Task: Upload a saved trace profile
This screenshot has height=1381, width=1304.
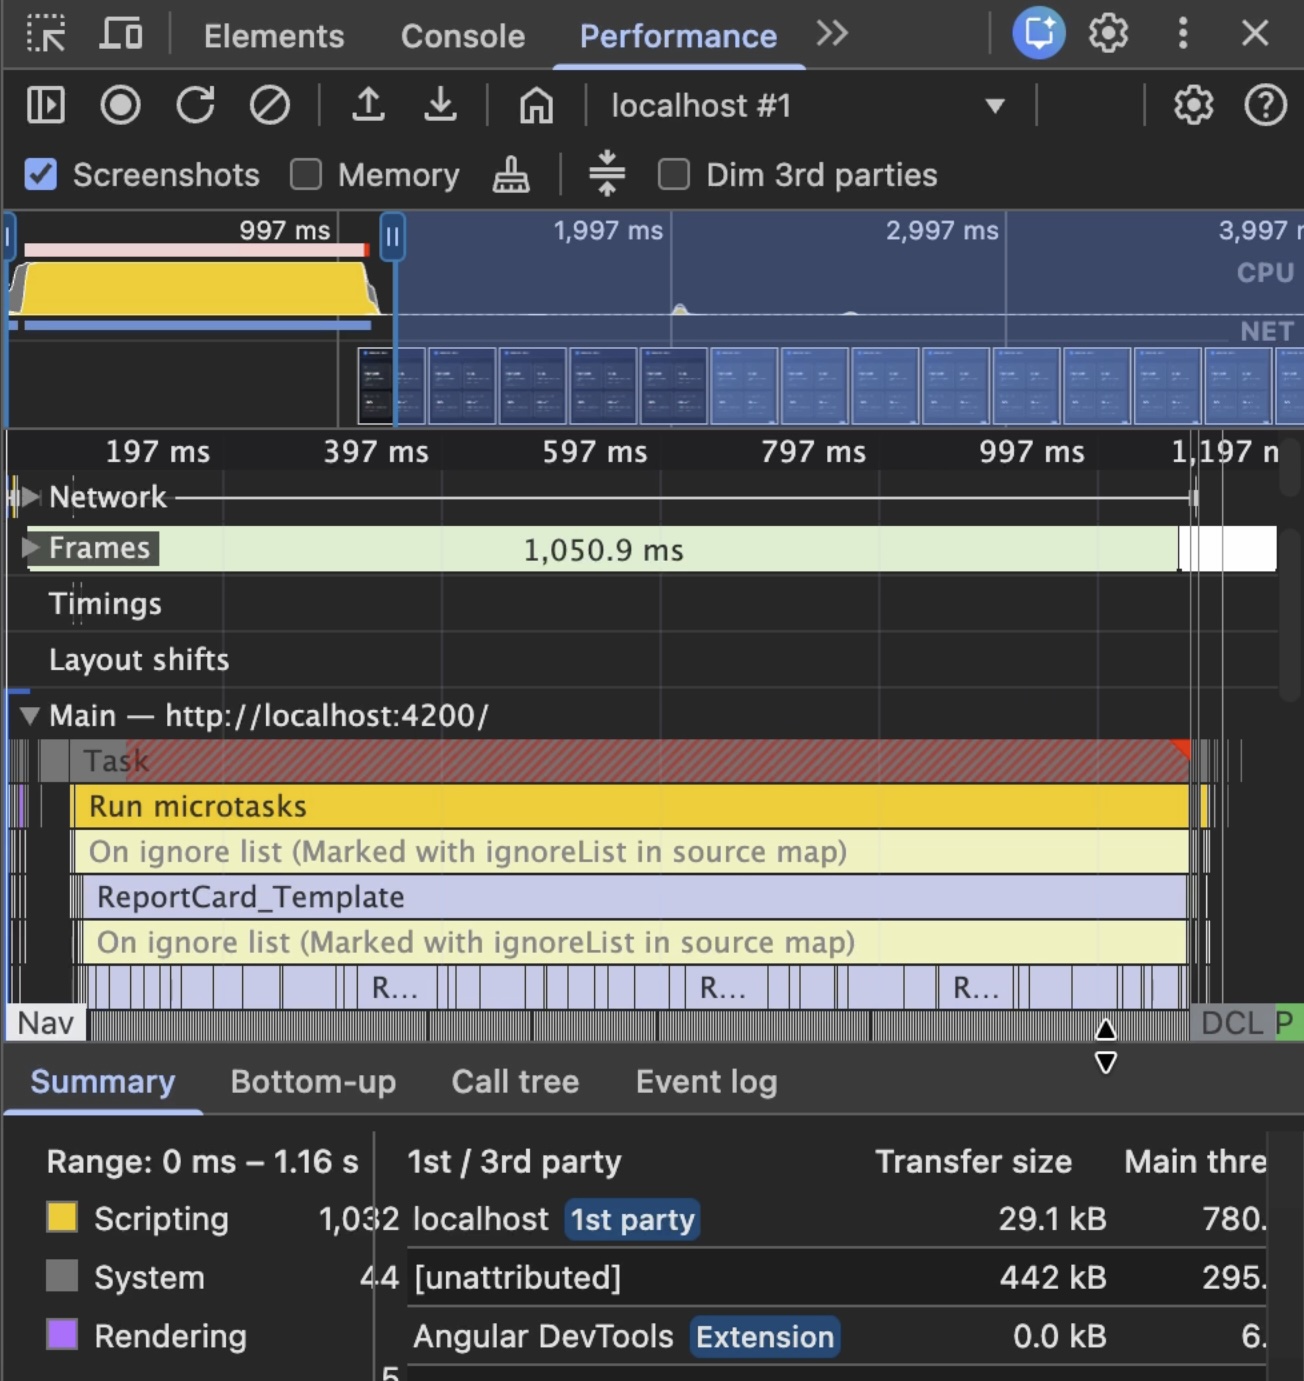Action: 368,105
